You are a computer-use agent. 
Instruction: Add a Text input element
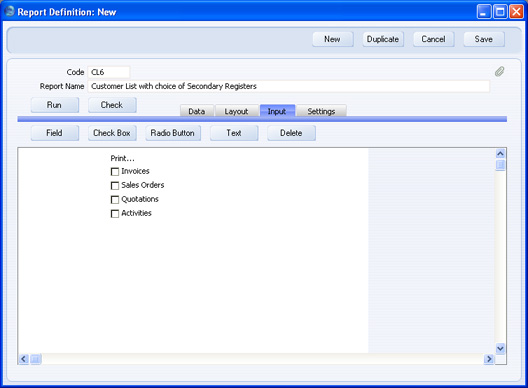coord(234,133)
